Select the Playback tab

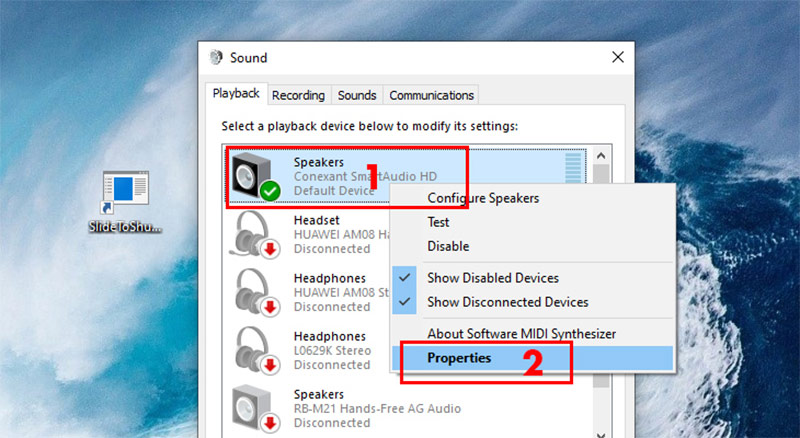point(236,94)
